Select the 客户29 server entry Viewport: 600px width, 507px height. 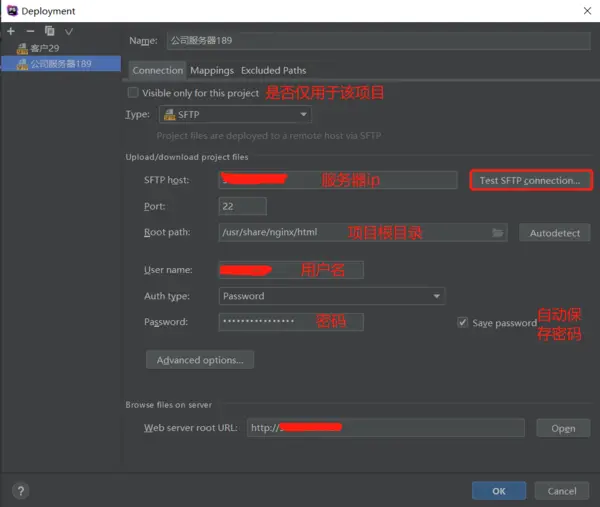coord(61,48)
